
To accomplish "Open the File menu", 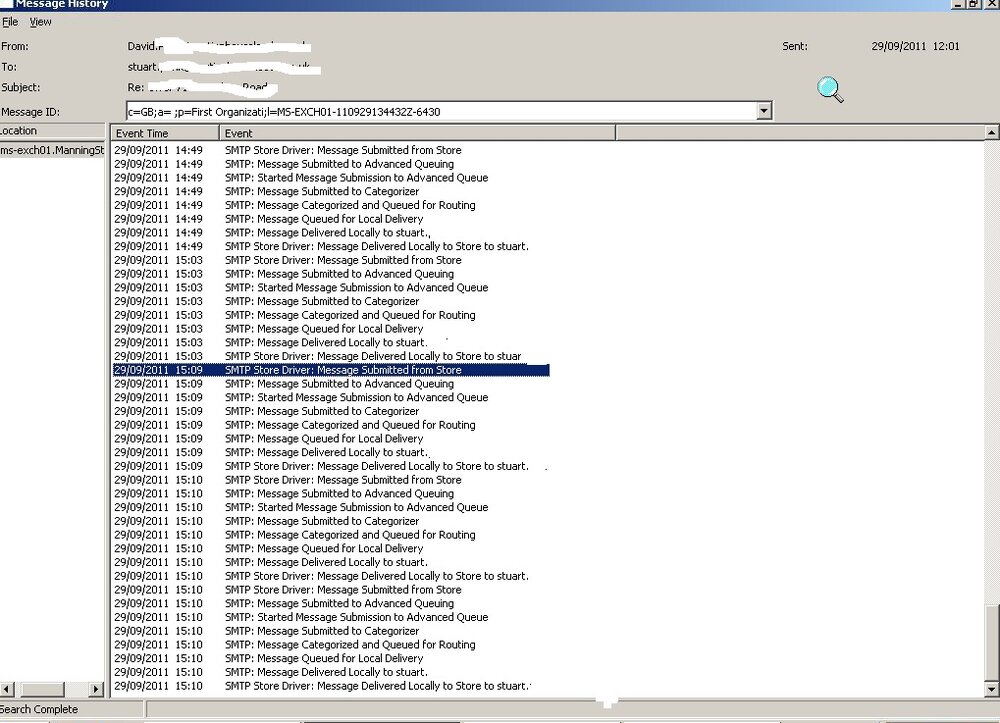I will pyautogui.click(x=10, y=22).
